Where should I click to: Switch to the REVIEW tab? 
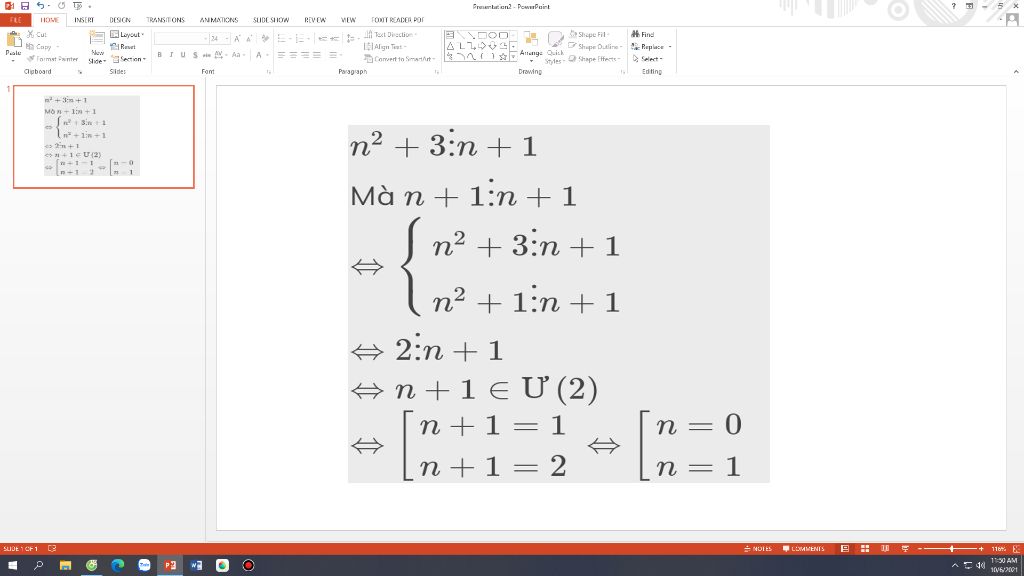point(315,20)
